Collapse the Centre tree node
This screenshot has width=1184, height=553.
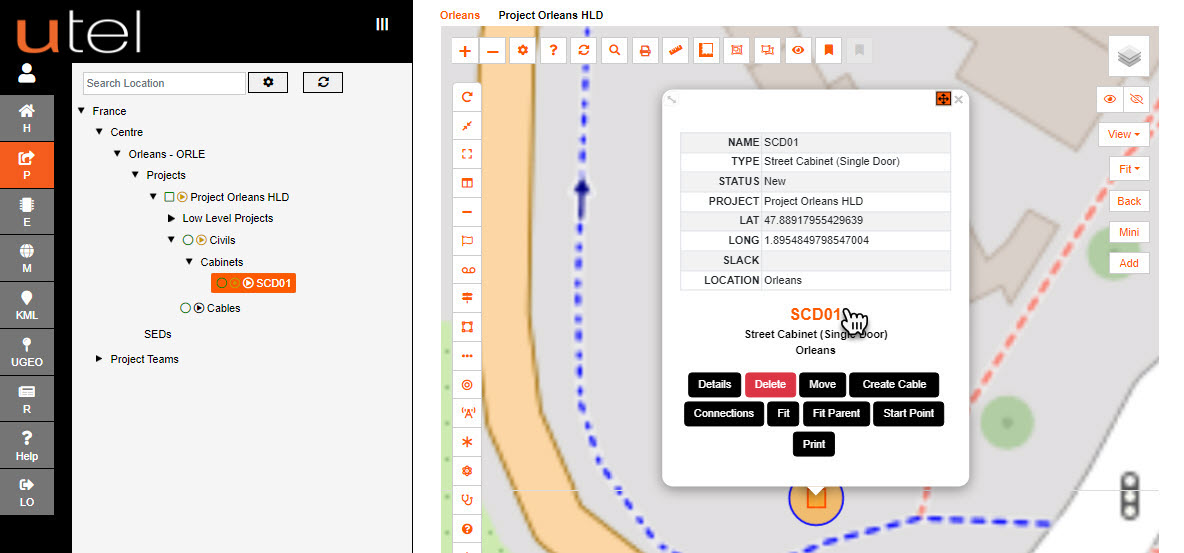click(99, 132)
